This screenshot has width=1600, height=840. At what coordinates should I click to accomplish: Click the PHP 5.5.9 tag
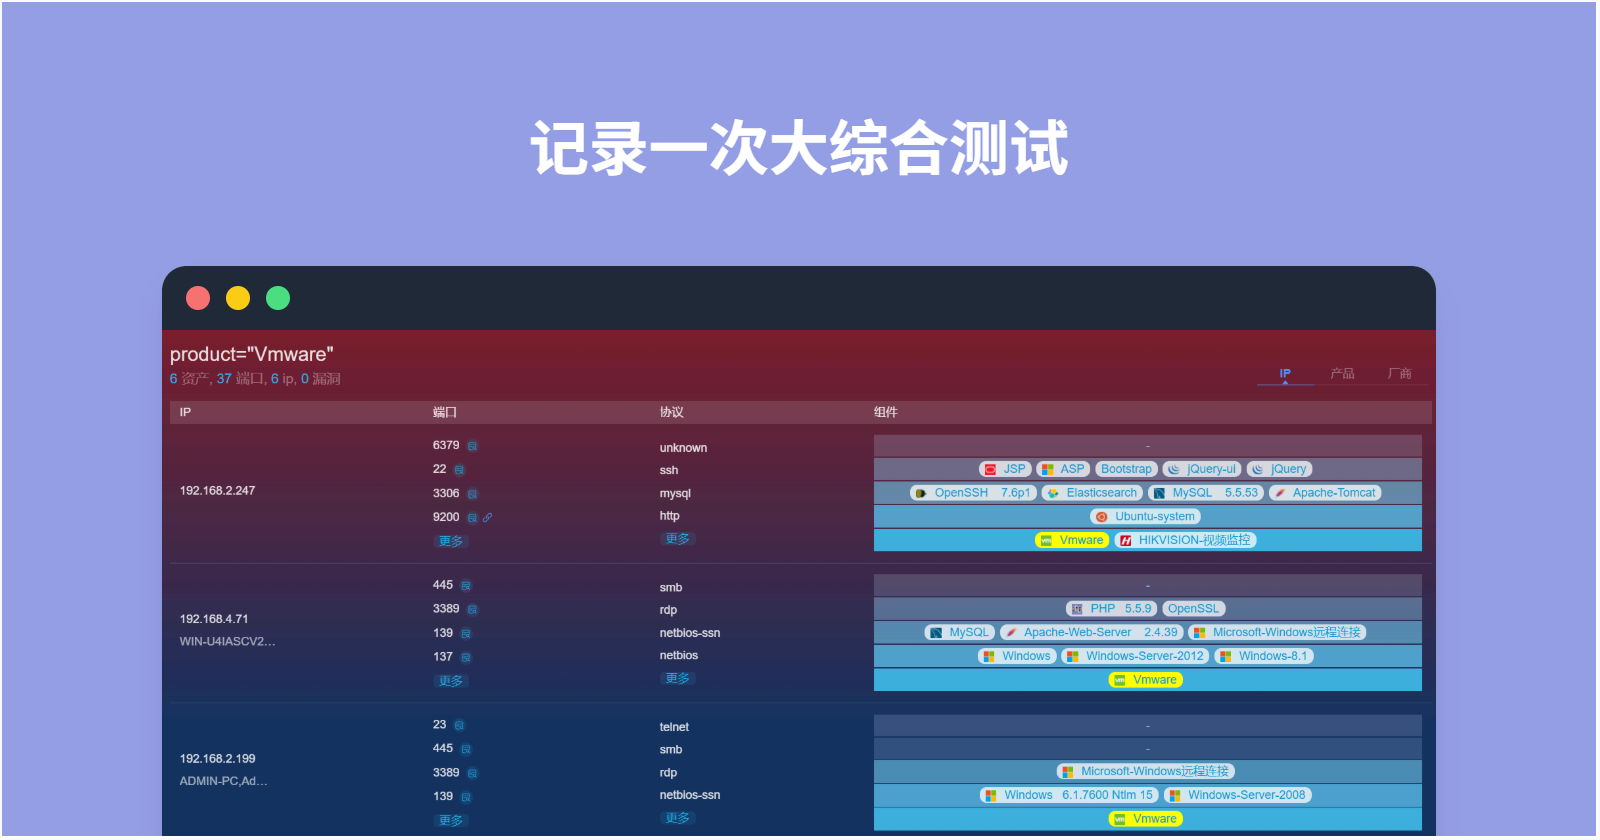coord(1111,609)
